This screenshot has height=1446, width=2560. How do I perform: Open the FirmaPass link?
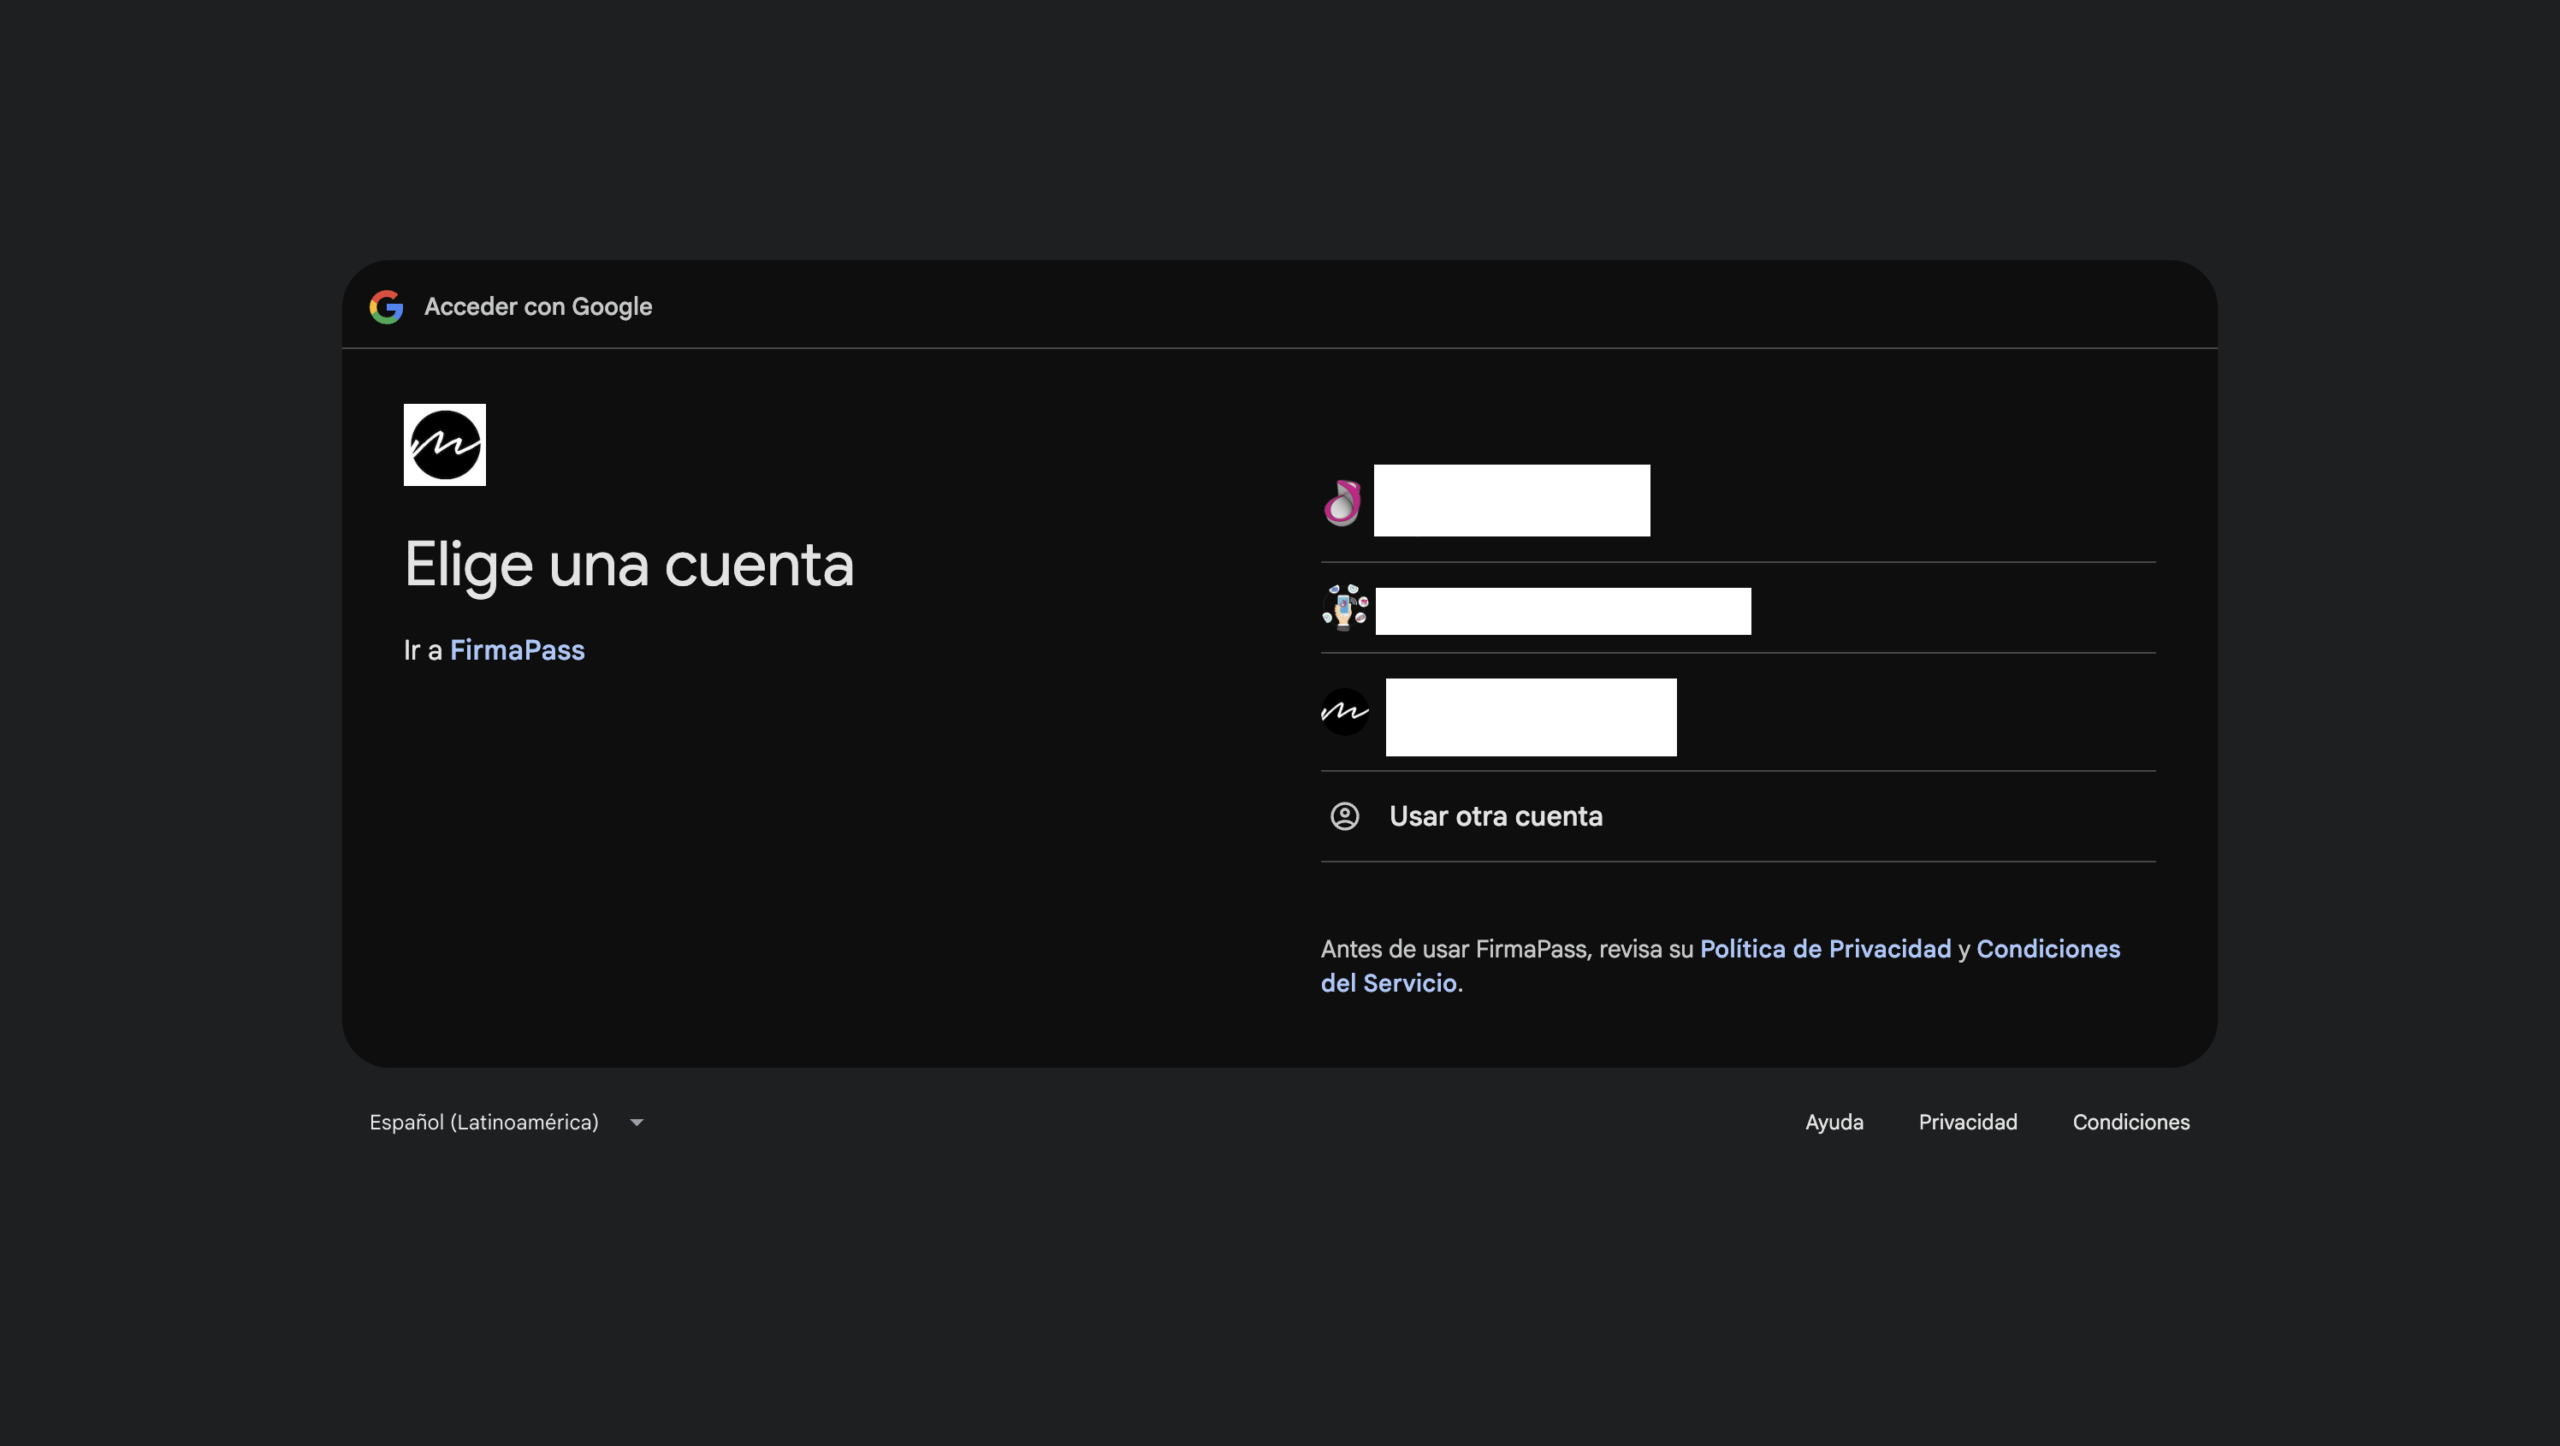517,650
